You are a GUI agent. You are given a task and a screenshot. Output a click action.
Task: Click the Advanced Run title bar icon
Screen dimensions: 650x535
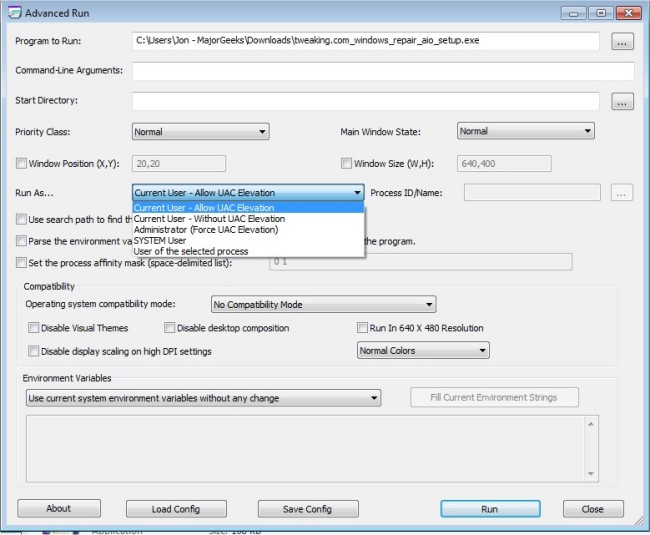pos(11,12)
